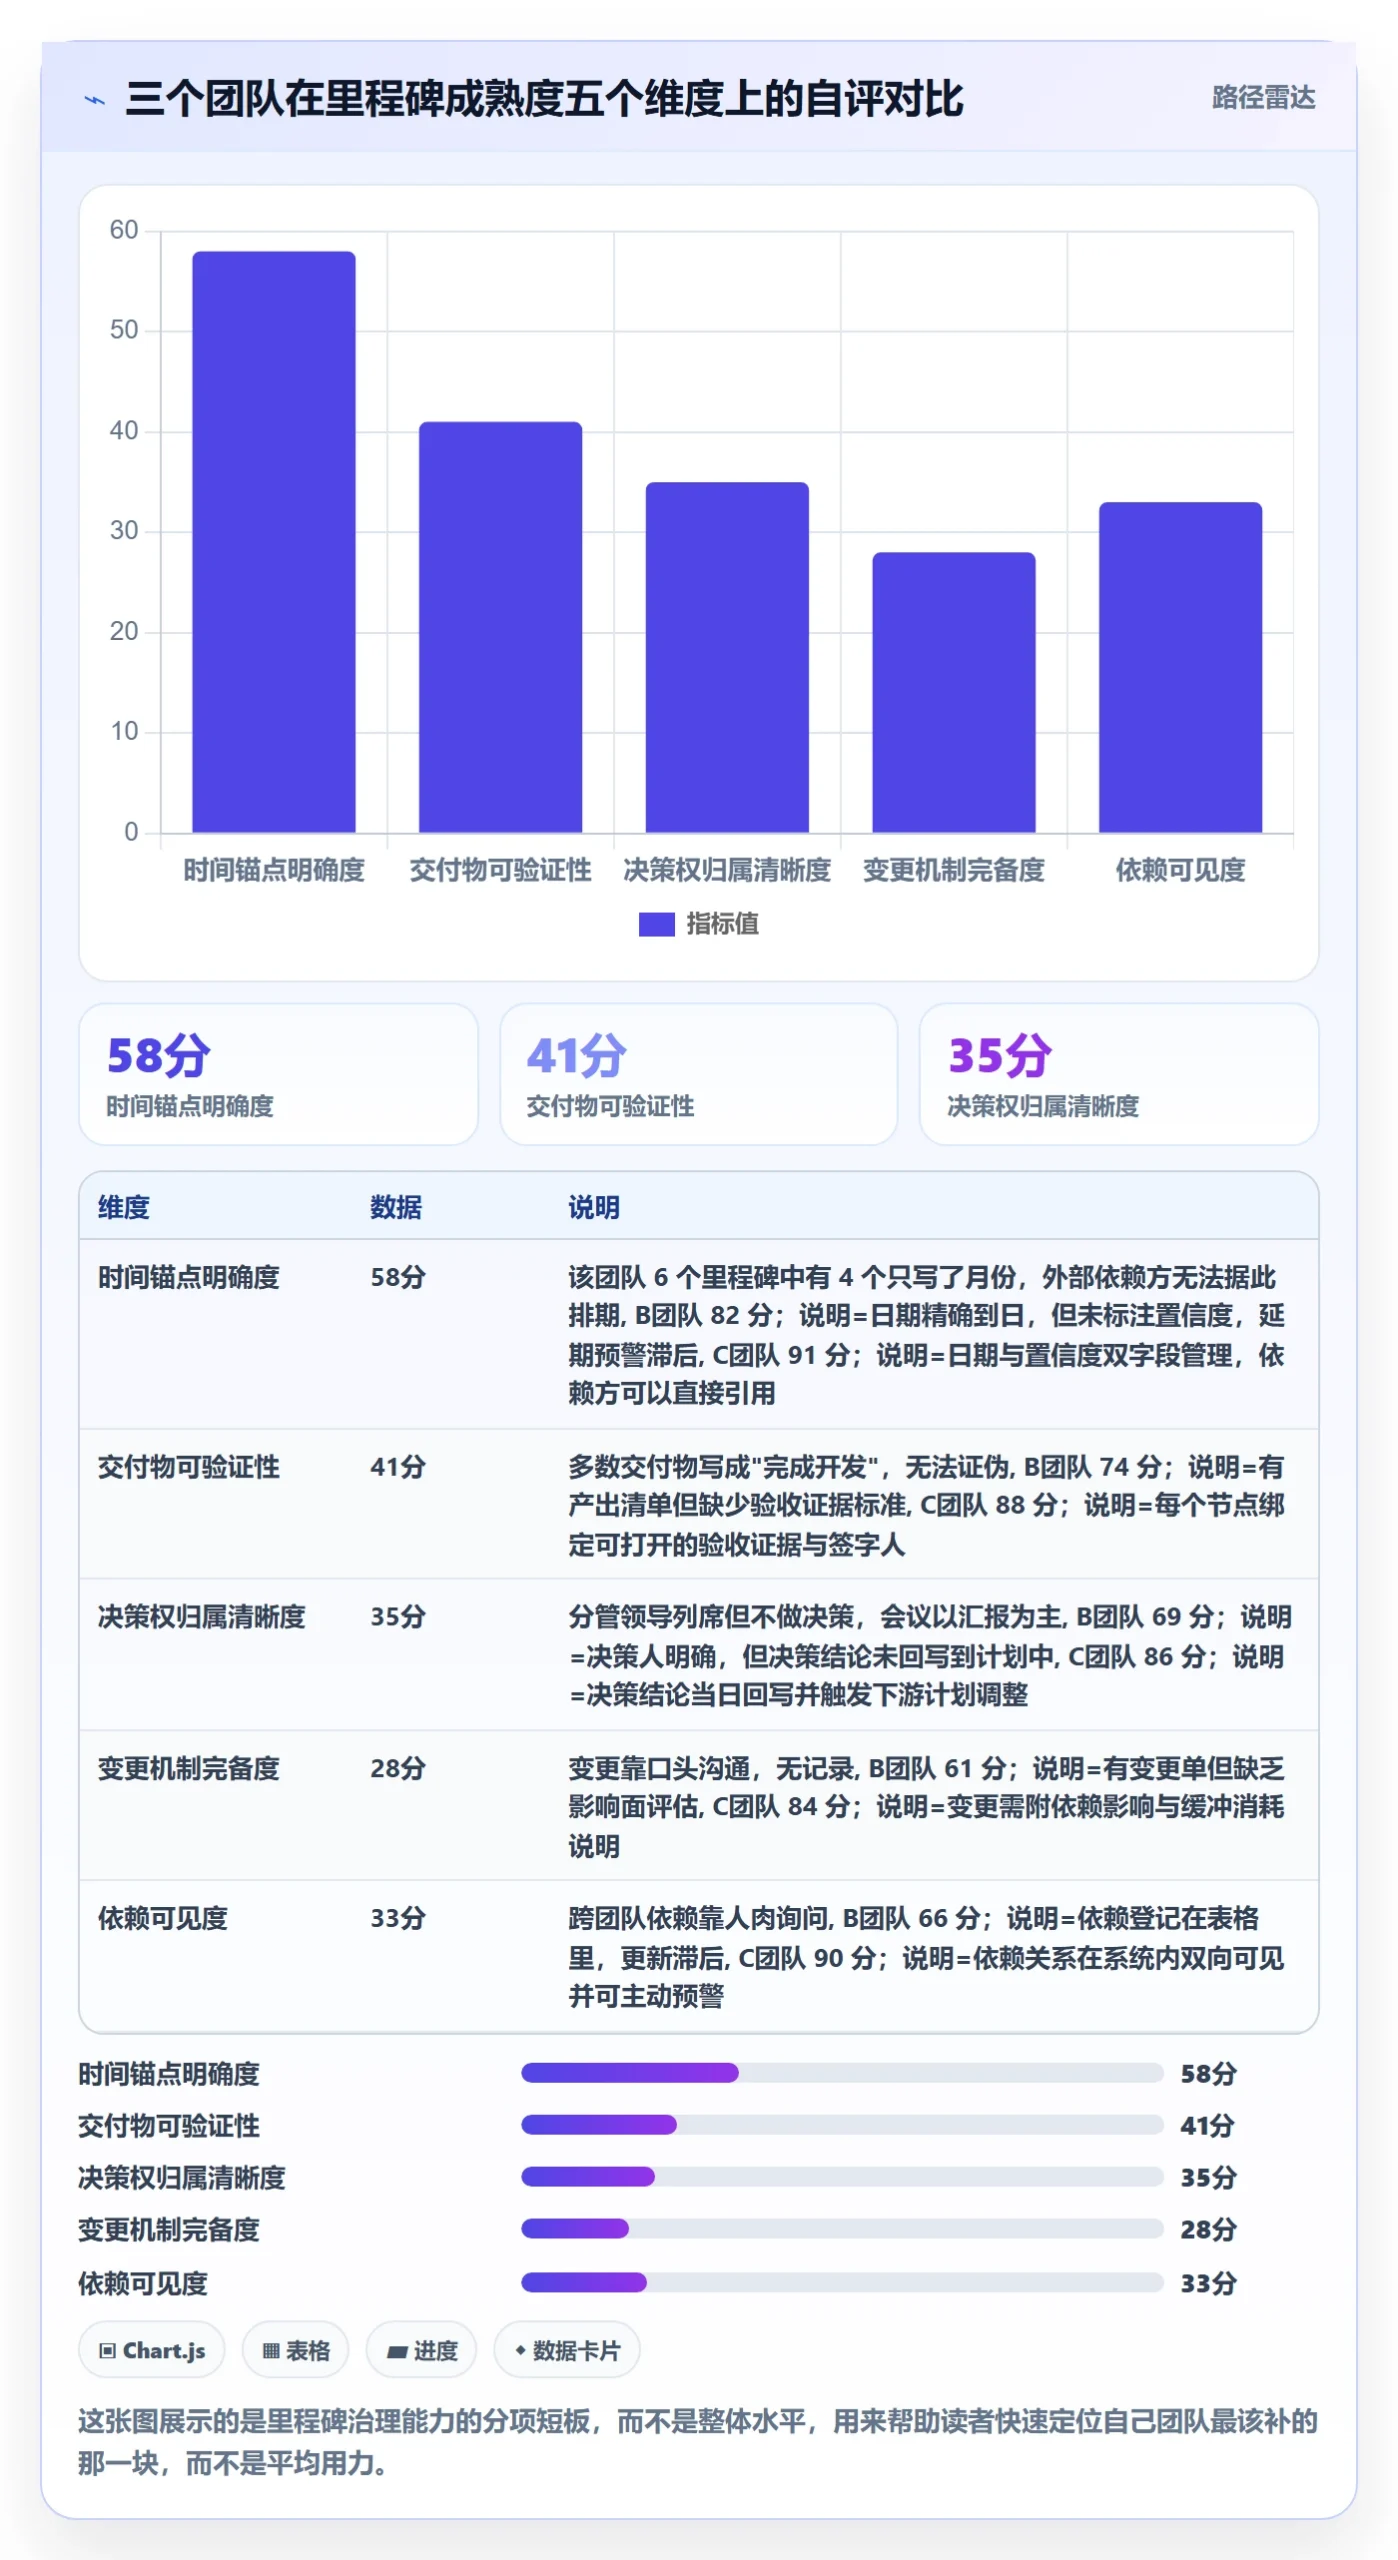The height and width of the screenshot is (2560, 1398).
Task: Select the 时间锚点明确度 table row name
Action: [x=188, y=1277]
